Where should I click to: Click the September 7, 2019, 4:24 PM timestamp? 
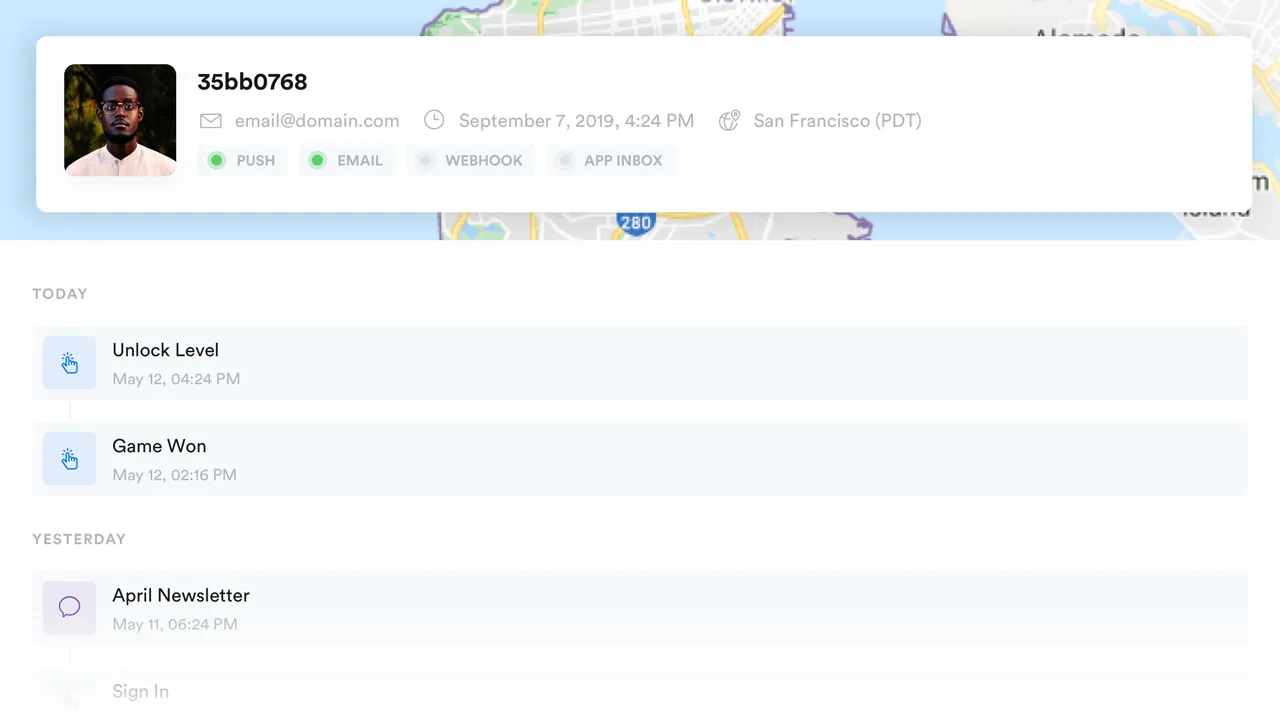click(576, 121)
